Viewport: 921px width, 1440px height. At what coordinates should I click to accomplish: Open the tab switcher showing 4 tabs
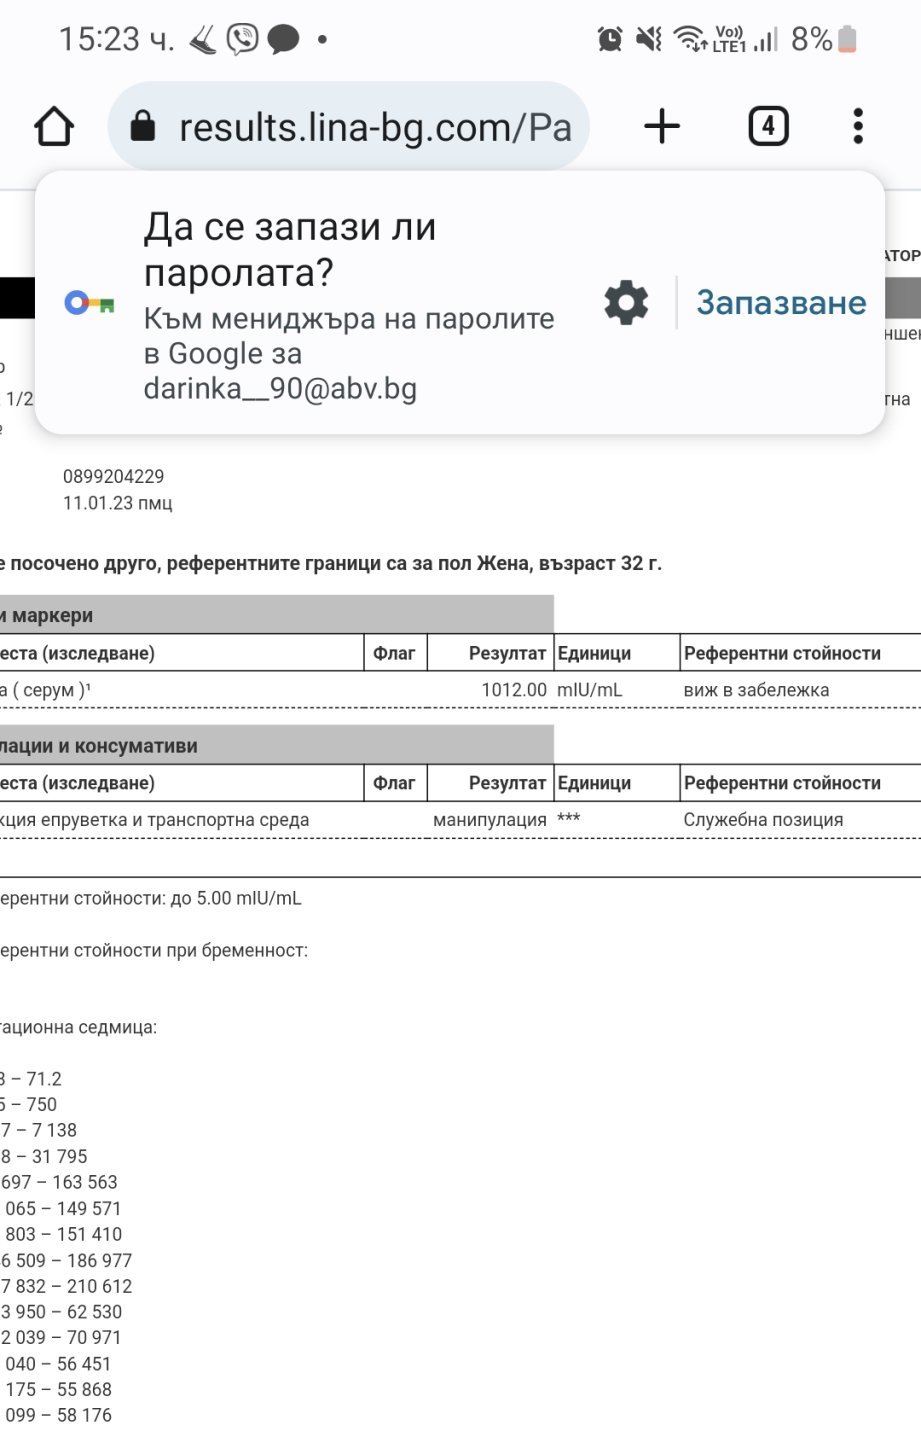(768, 127)
